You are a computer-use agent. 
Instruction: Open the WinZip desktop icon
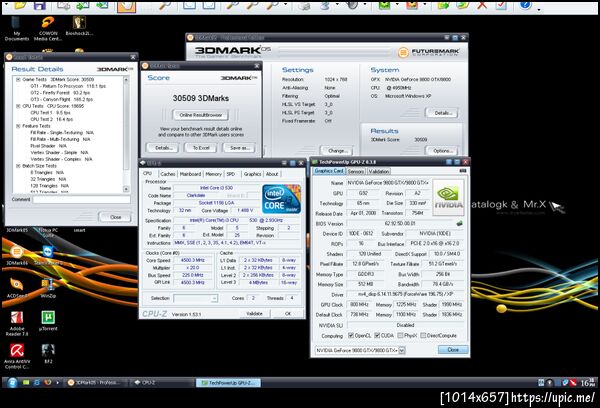point(48,288)
